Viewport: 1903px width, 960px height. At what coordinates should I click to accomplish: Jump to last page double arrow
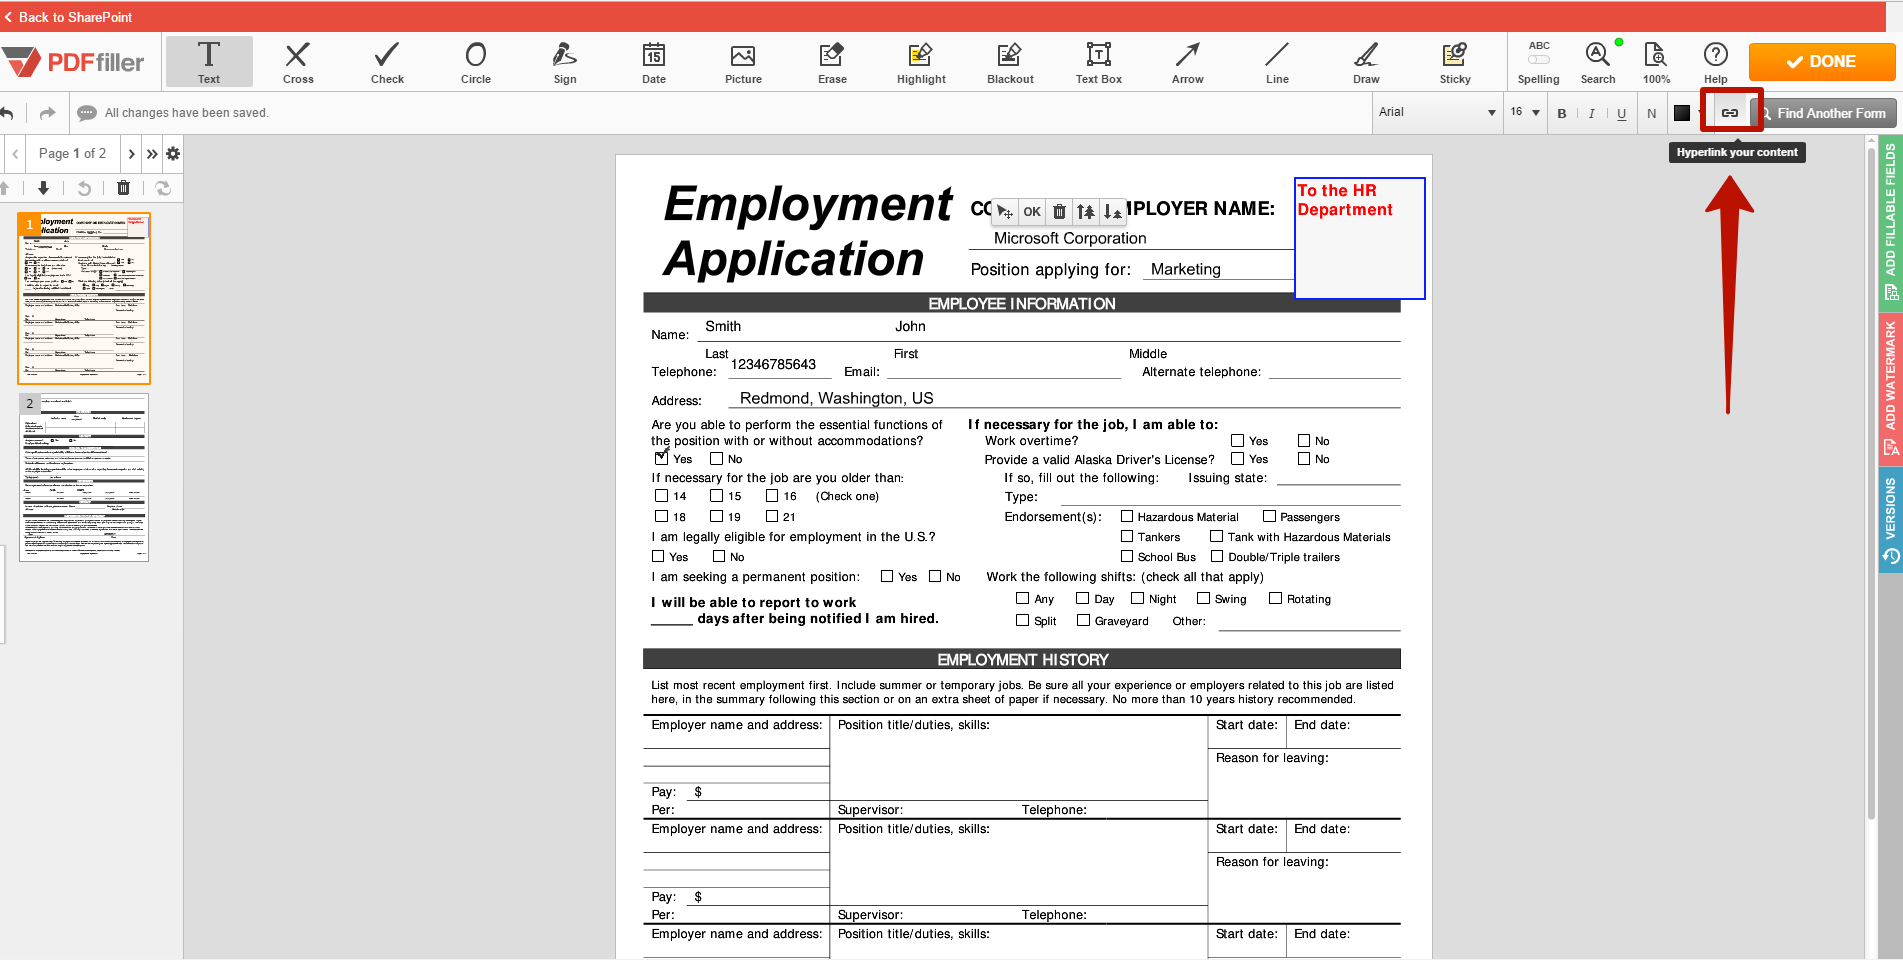(152, 154)
